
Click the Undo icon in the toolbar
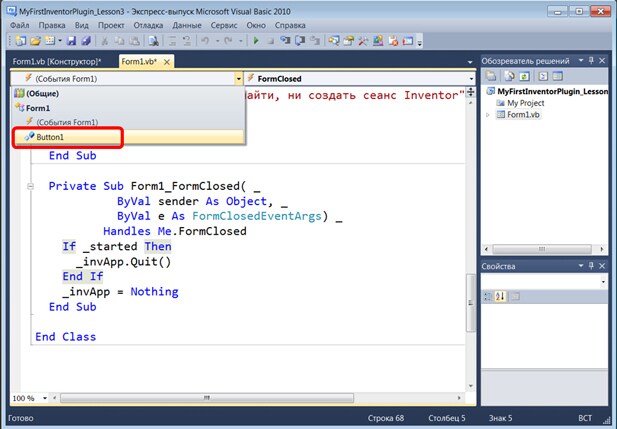(x=203, y=42)
